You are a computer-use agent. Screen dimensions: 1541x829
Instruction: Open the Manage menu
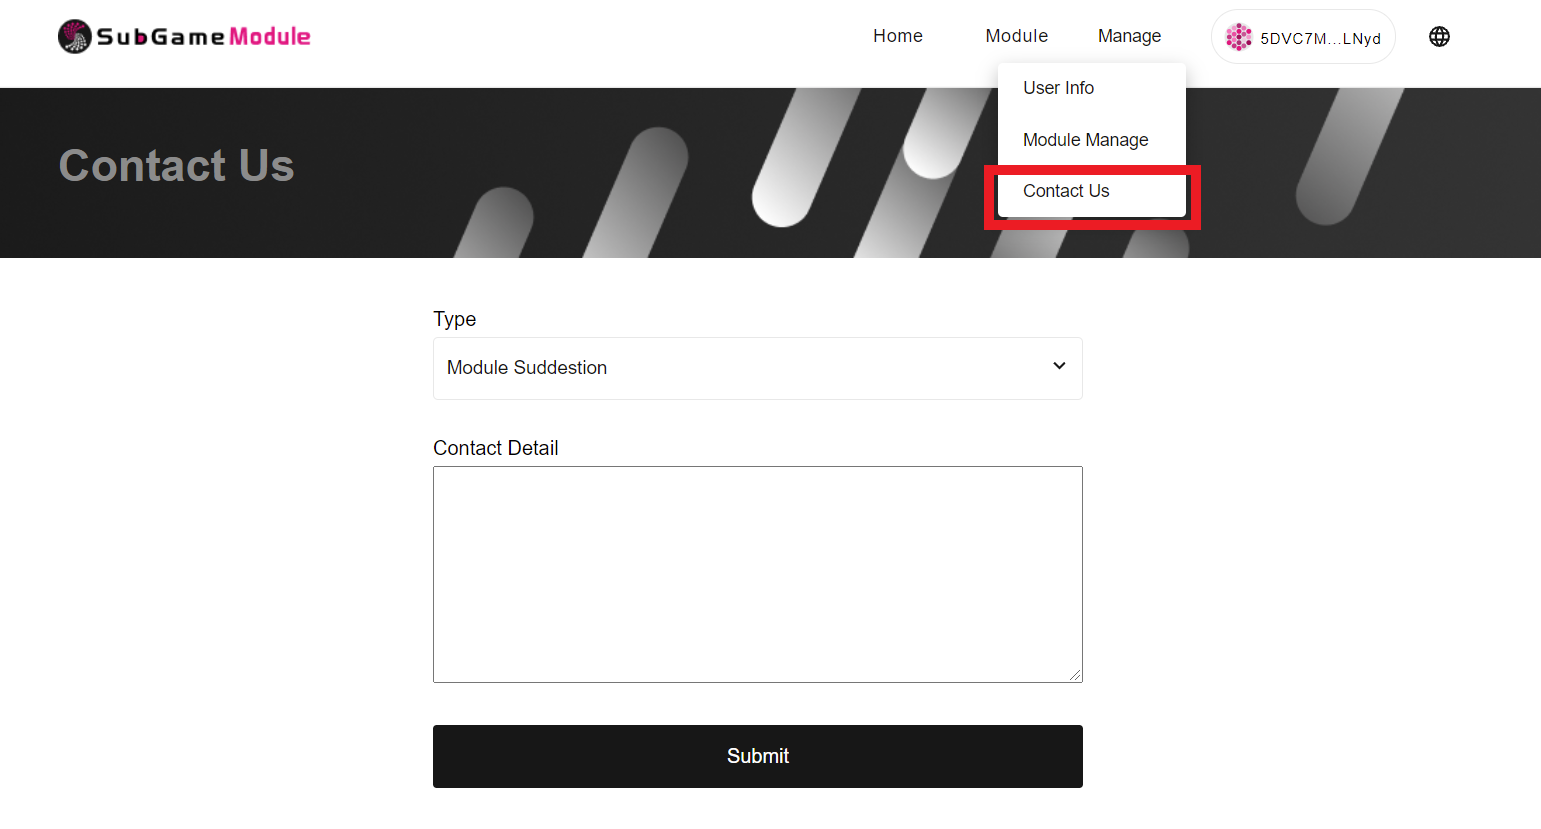pyautogui.click(x=1129, y=36)
